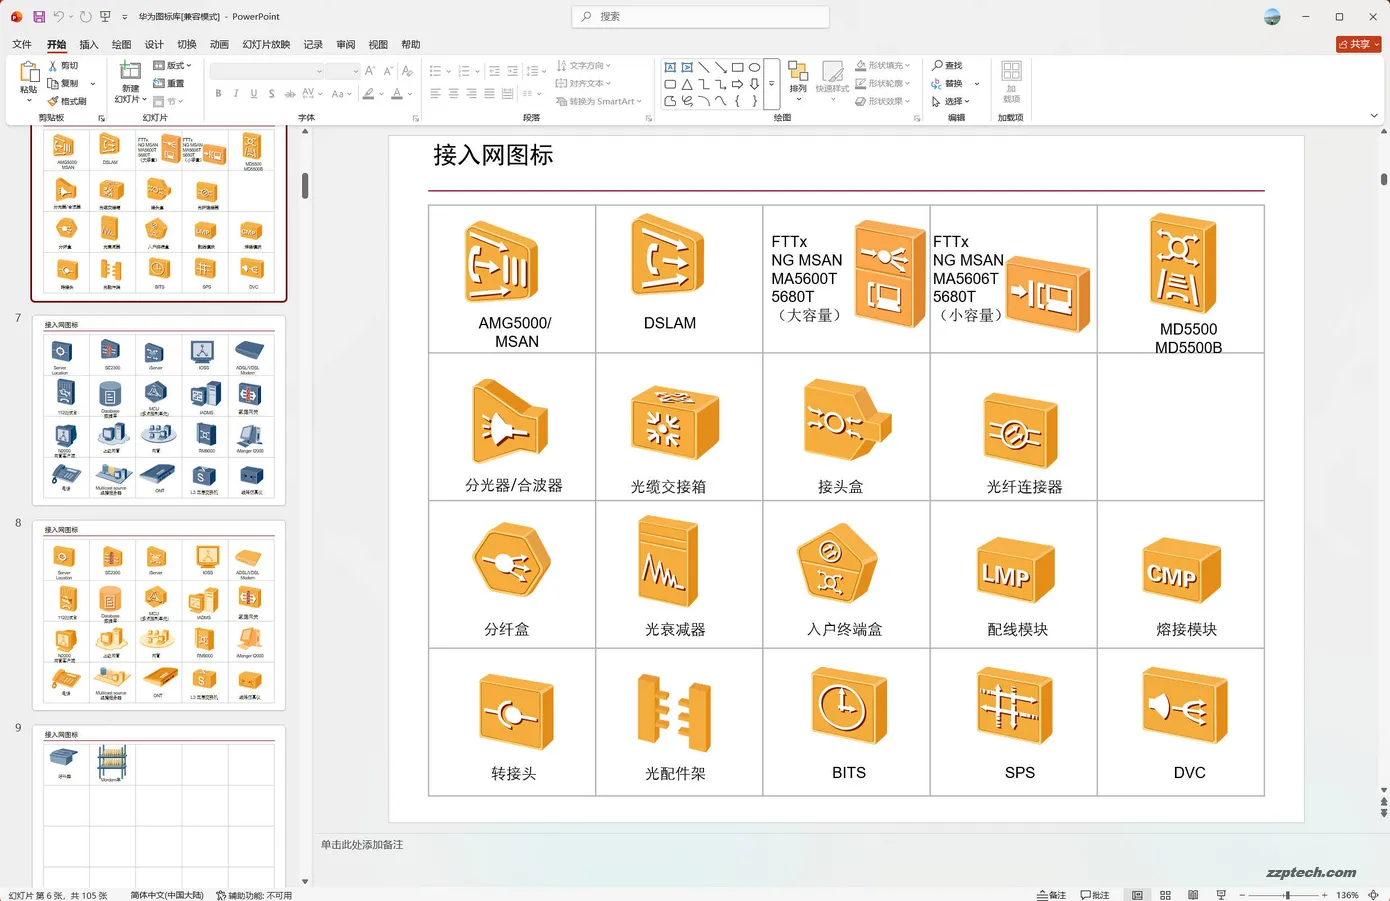This screenshot has height=901, width=1390.
Task: Toggle Bold formatting
Action: pos(218,94)
